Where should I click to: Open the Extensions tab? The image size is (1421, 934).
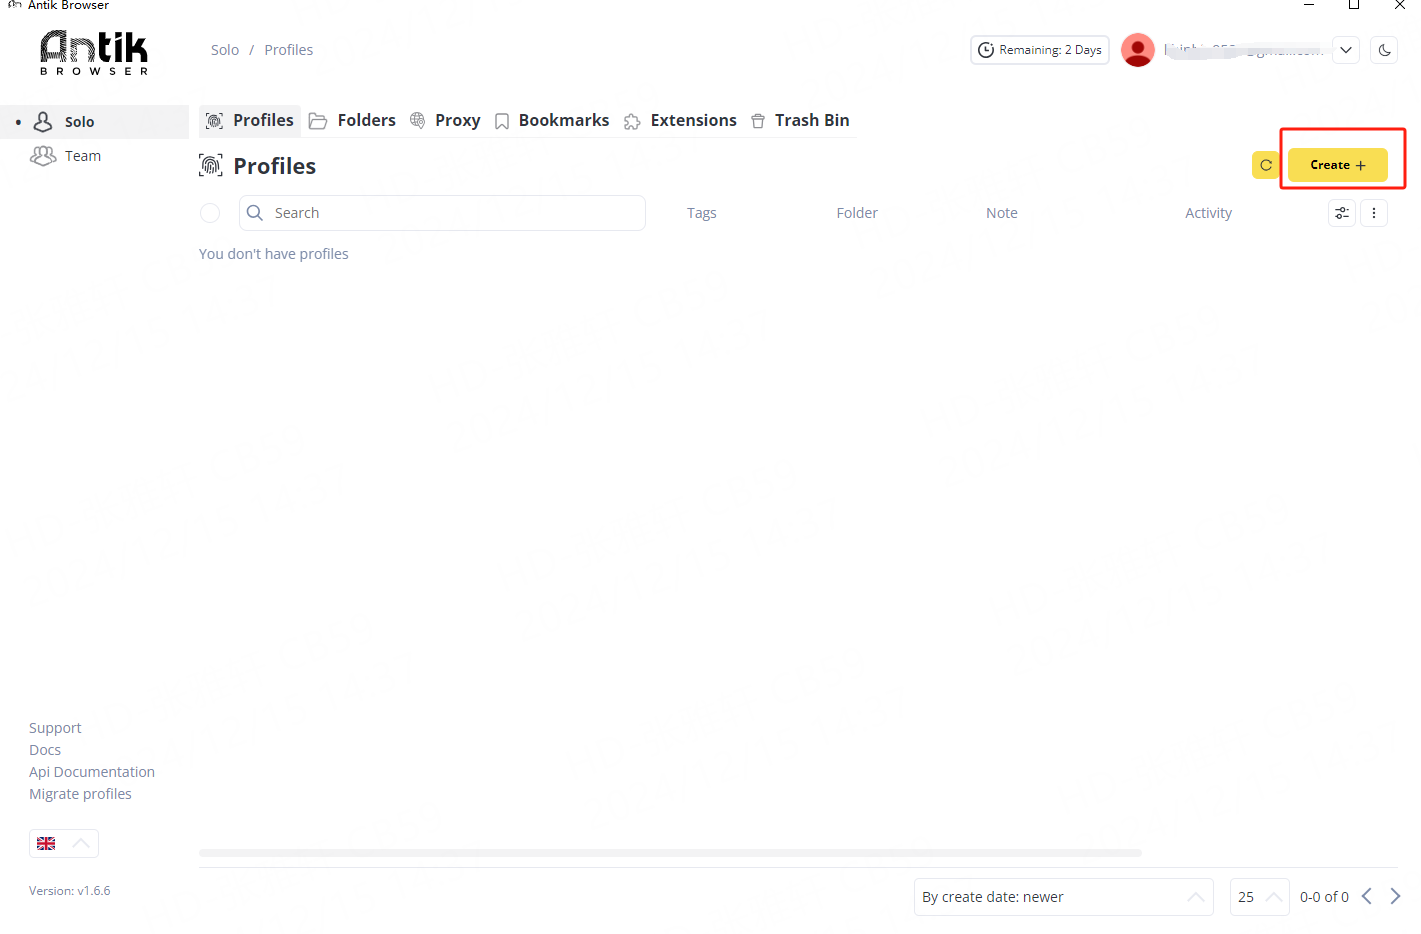681,120
